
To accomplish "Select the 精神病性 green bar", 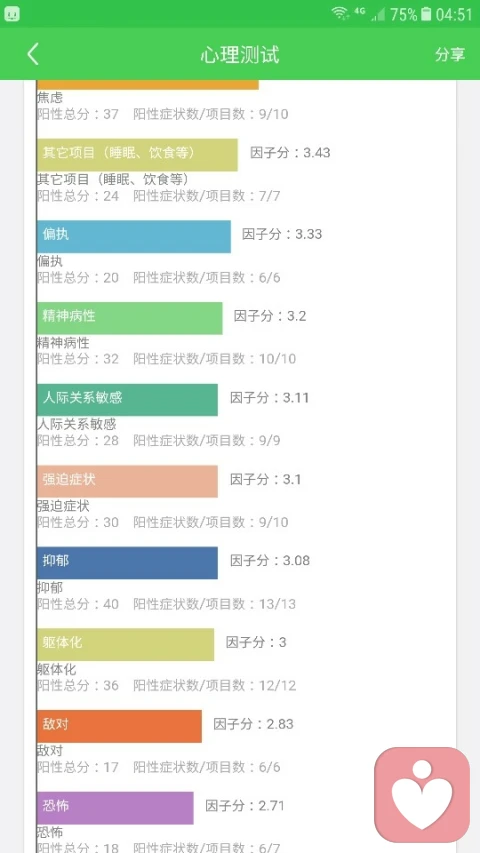I will 130,318.
